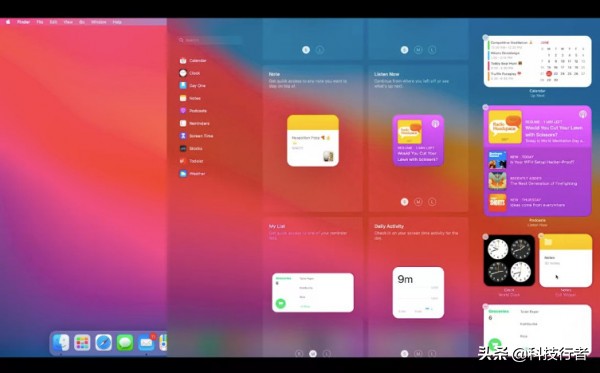This screenshot has width=600, height=373.
Task: Open Safari from the Dock
Action: (x=104, y=342)
